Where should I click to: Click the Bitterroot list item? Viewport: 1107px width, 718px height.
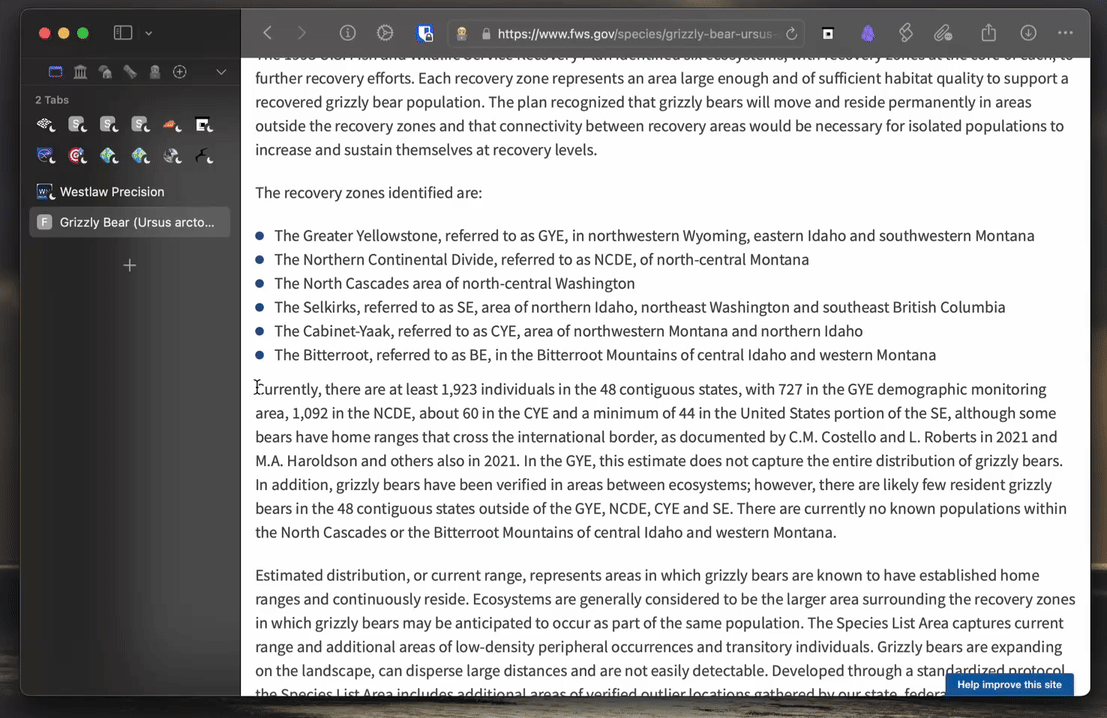click(605, 355)
